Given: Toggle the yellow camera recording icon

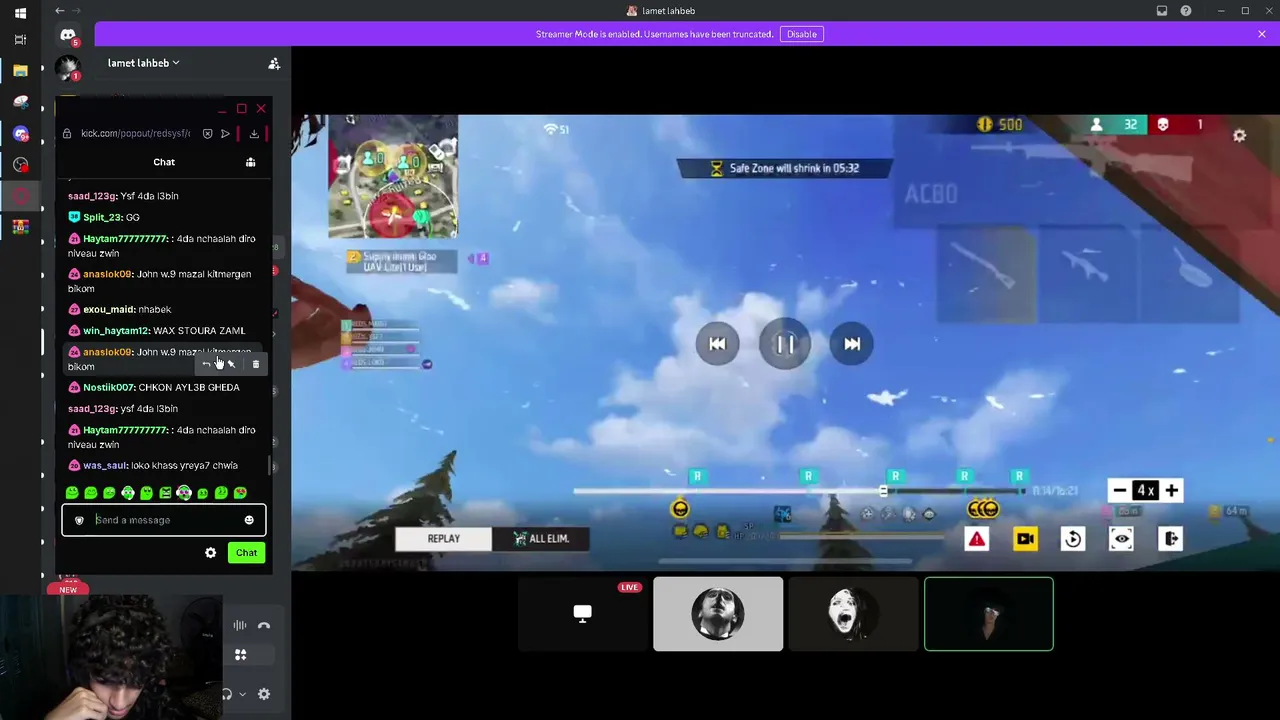Looking at the screenshot, I should (x=1025, y=540).
